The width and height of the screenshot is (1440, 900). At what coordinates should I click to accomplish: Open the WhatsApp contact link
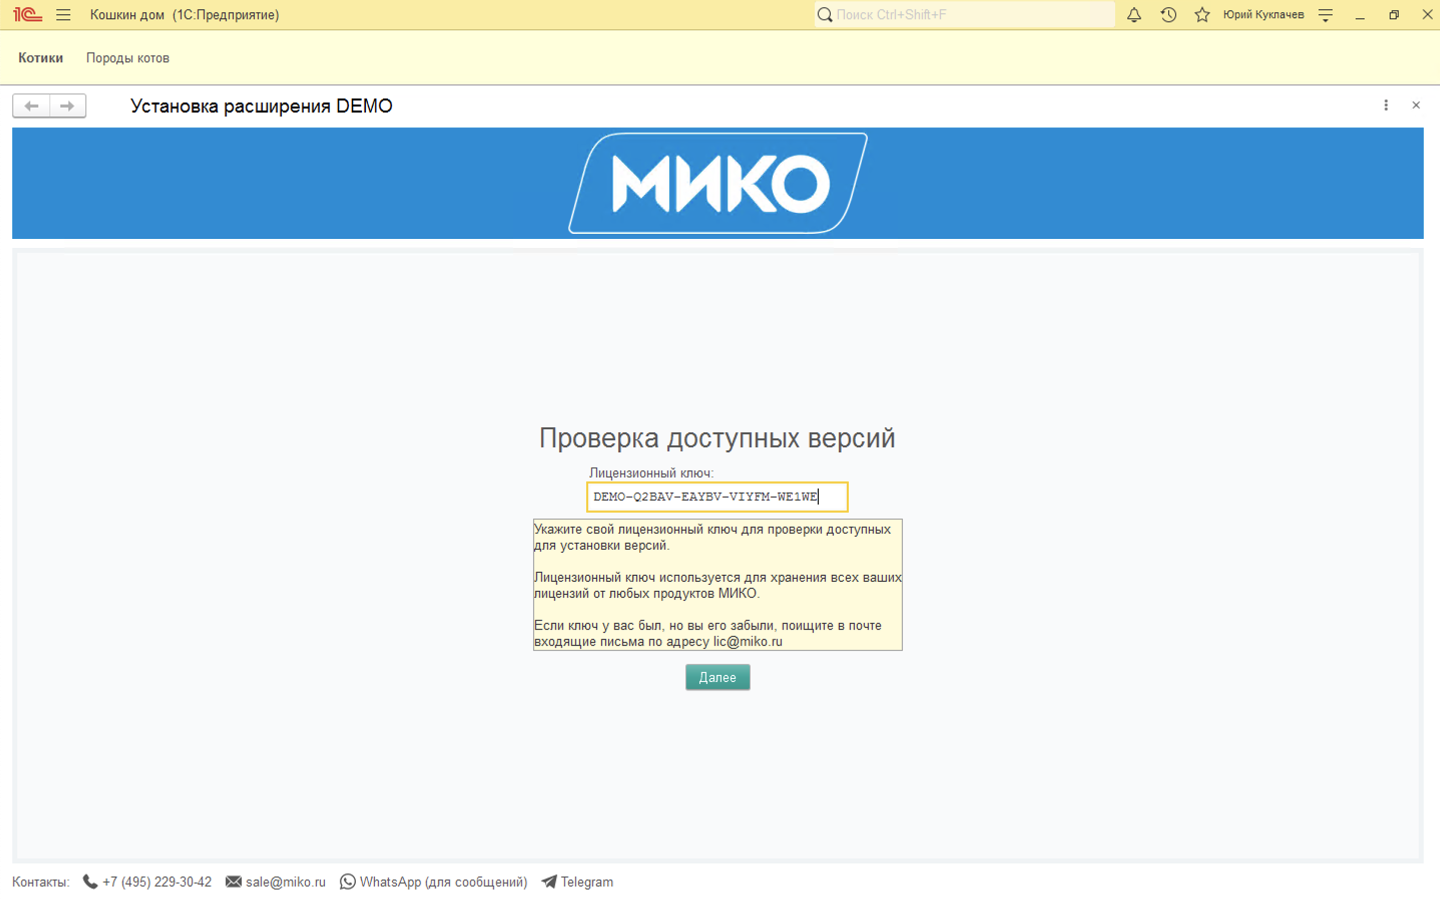[x=443, y=882]
